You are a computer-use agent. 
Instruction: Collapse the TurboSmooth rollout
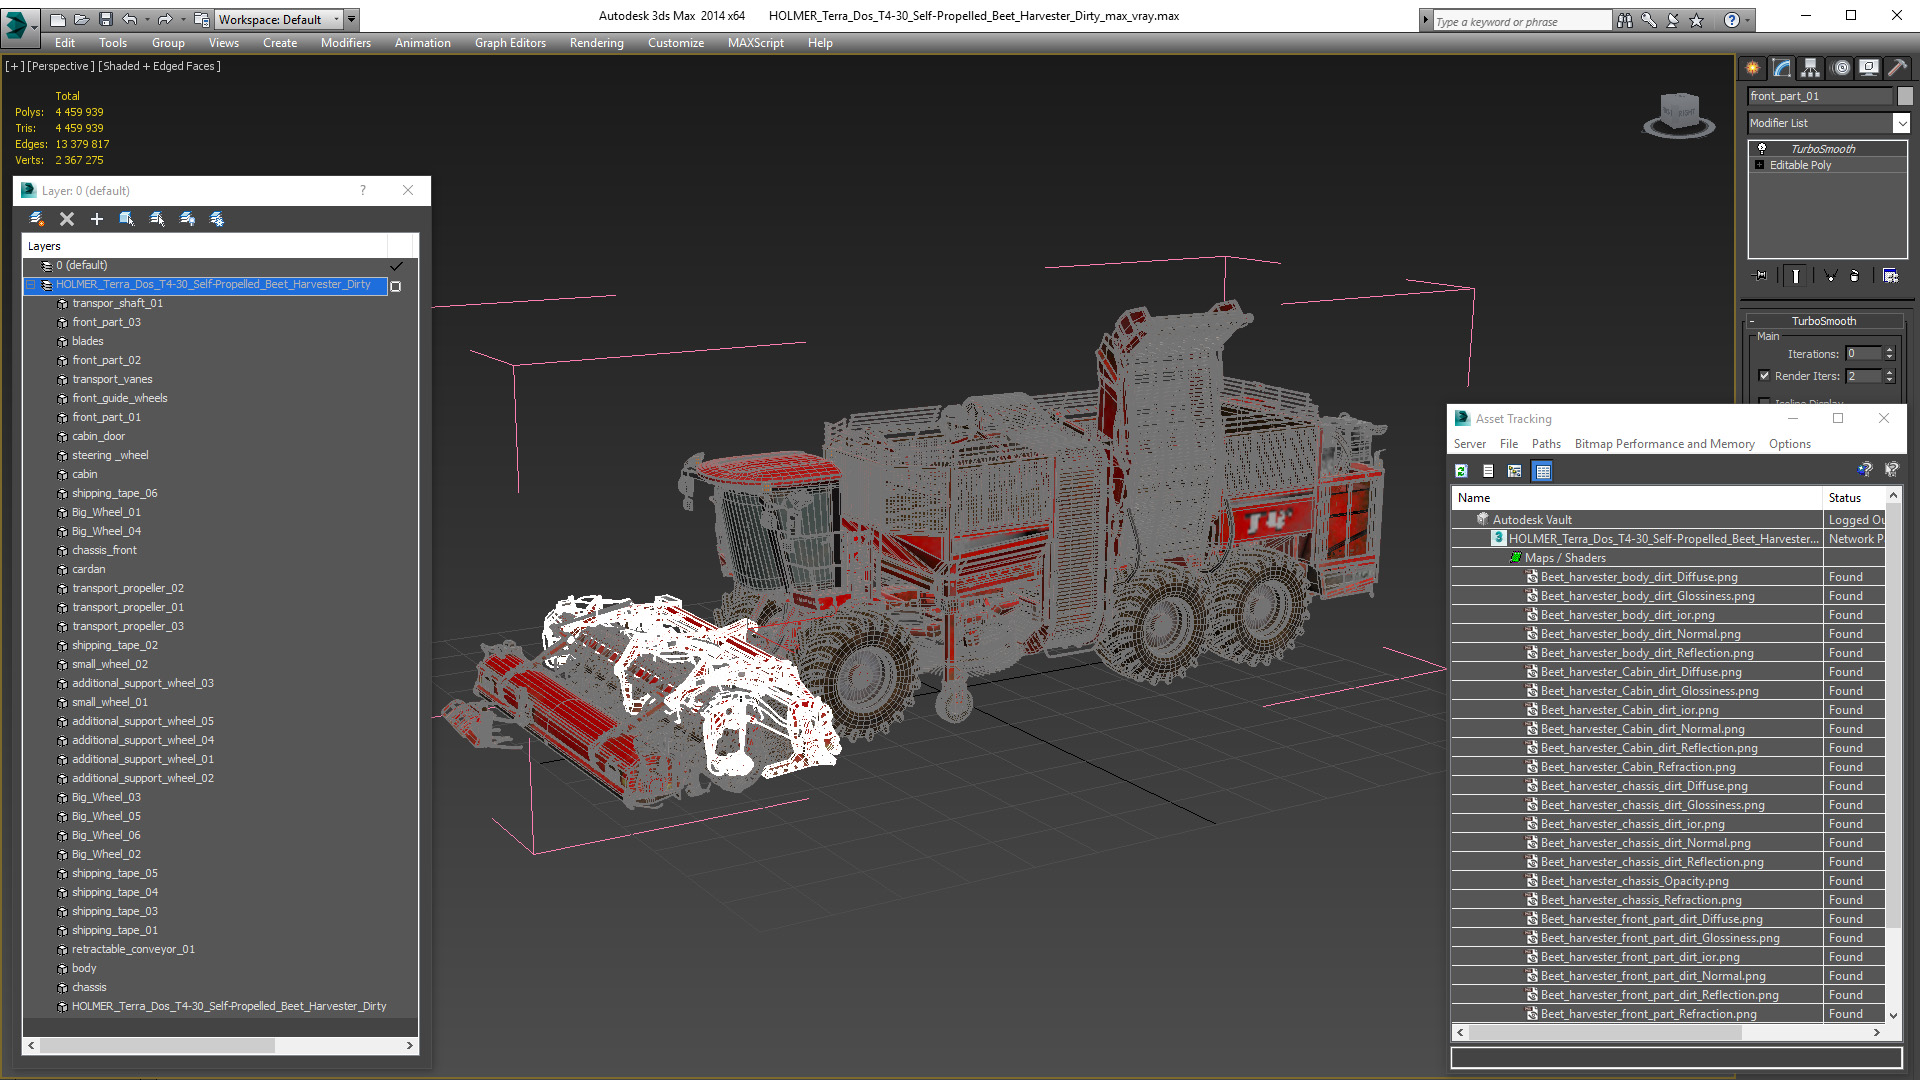click(x=1752, y=321)
